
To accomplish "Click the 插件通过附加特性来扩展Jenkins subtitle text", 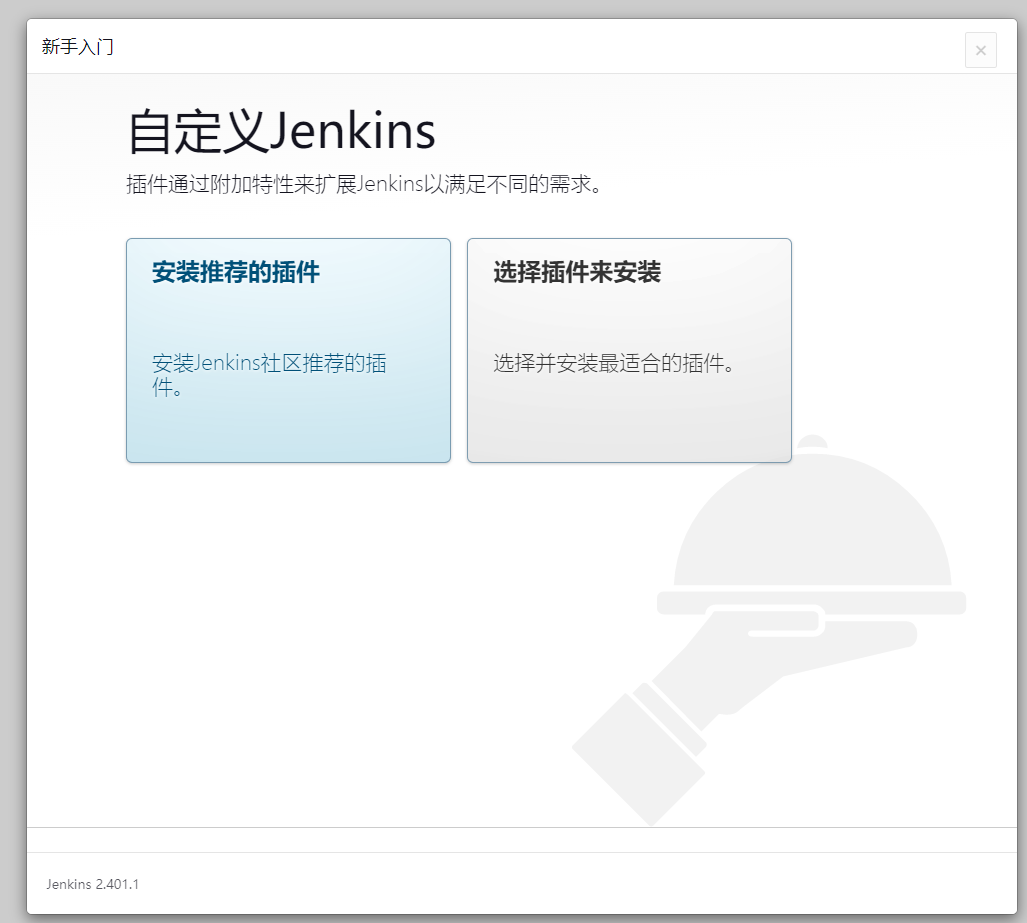I will point(364,184).
